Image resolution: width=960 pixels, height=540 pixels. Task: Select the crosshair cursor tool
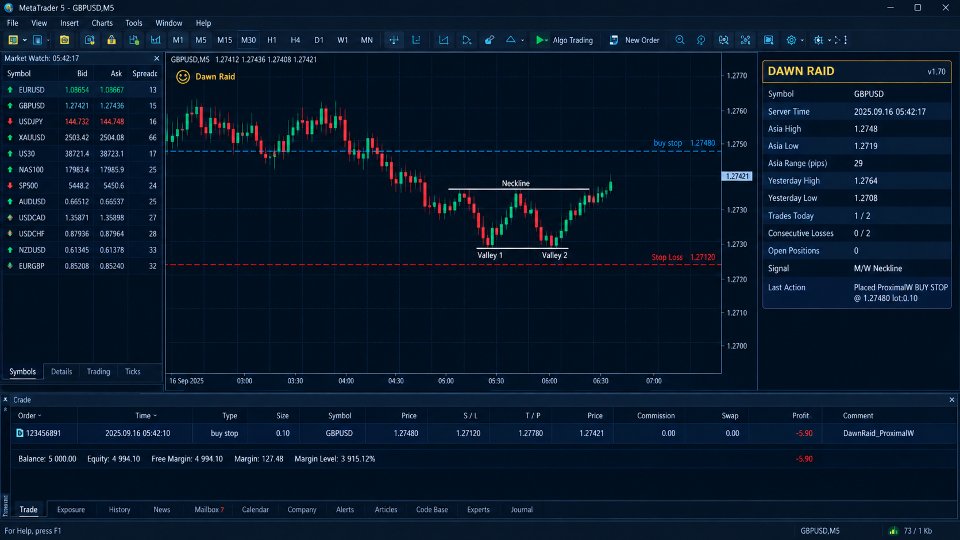click(x=394, y=40)
